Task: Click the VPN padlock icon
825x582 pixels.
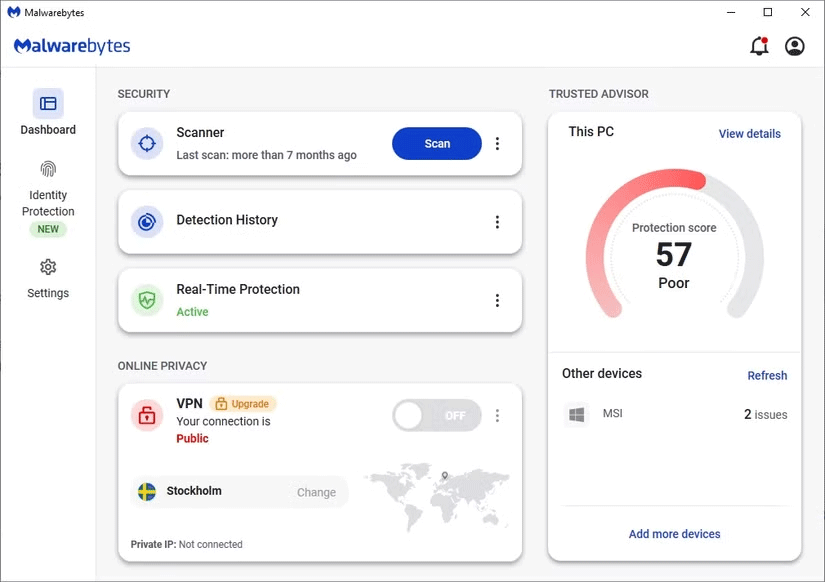Action: (x=147, y=416)
